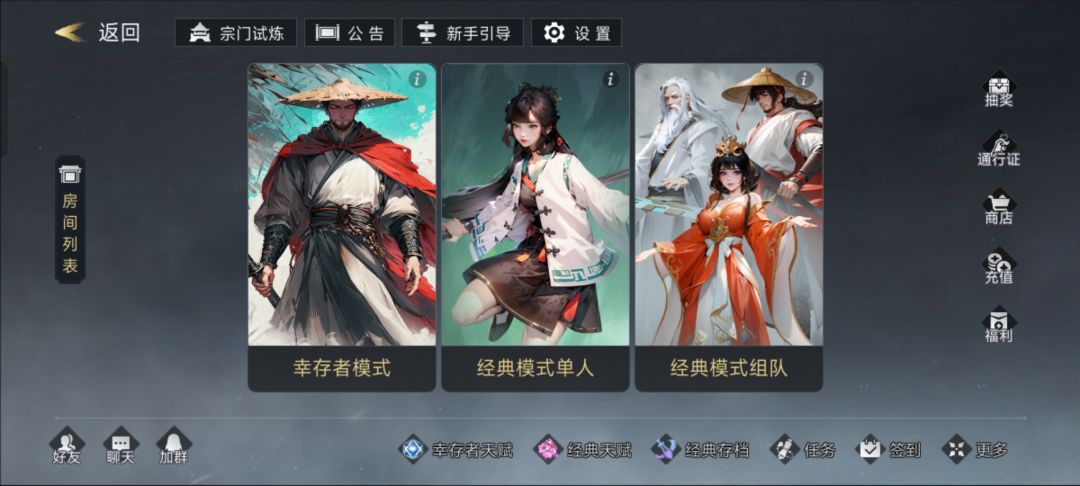The image size is (1080, 486).
Task: Tap the 加群 join group icon
Action: (174, 447)
